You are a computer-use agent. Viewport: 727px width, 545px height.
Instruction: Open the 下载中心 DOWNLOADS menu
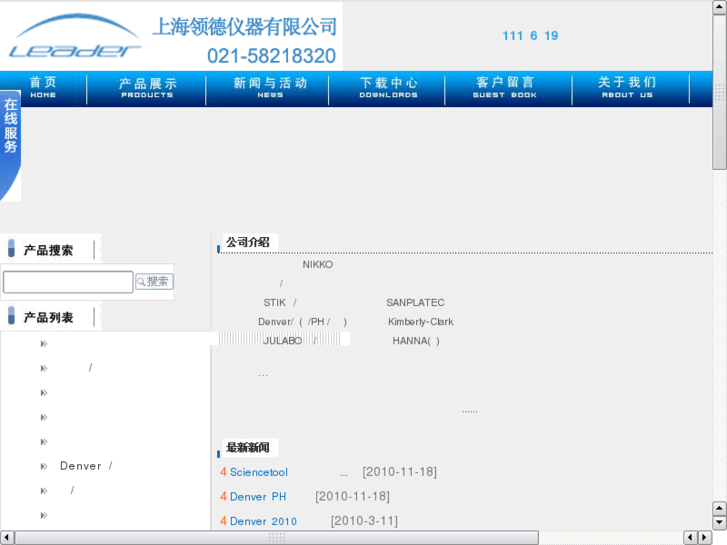tap(389, 88)
